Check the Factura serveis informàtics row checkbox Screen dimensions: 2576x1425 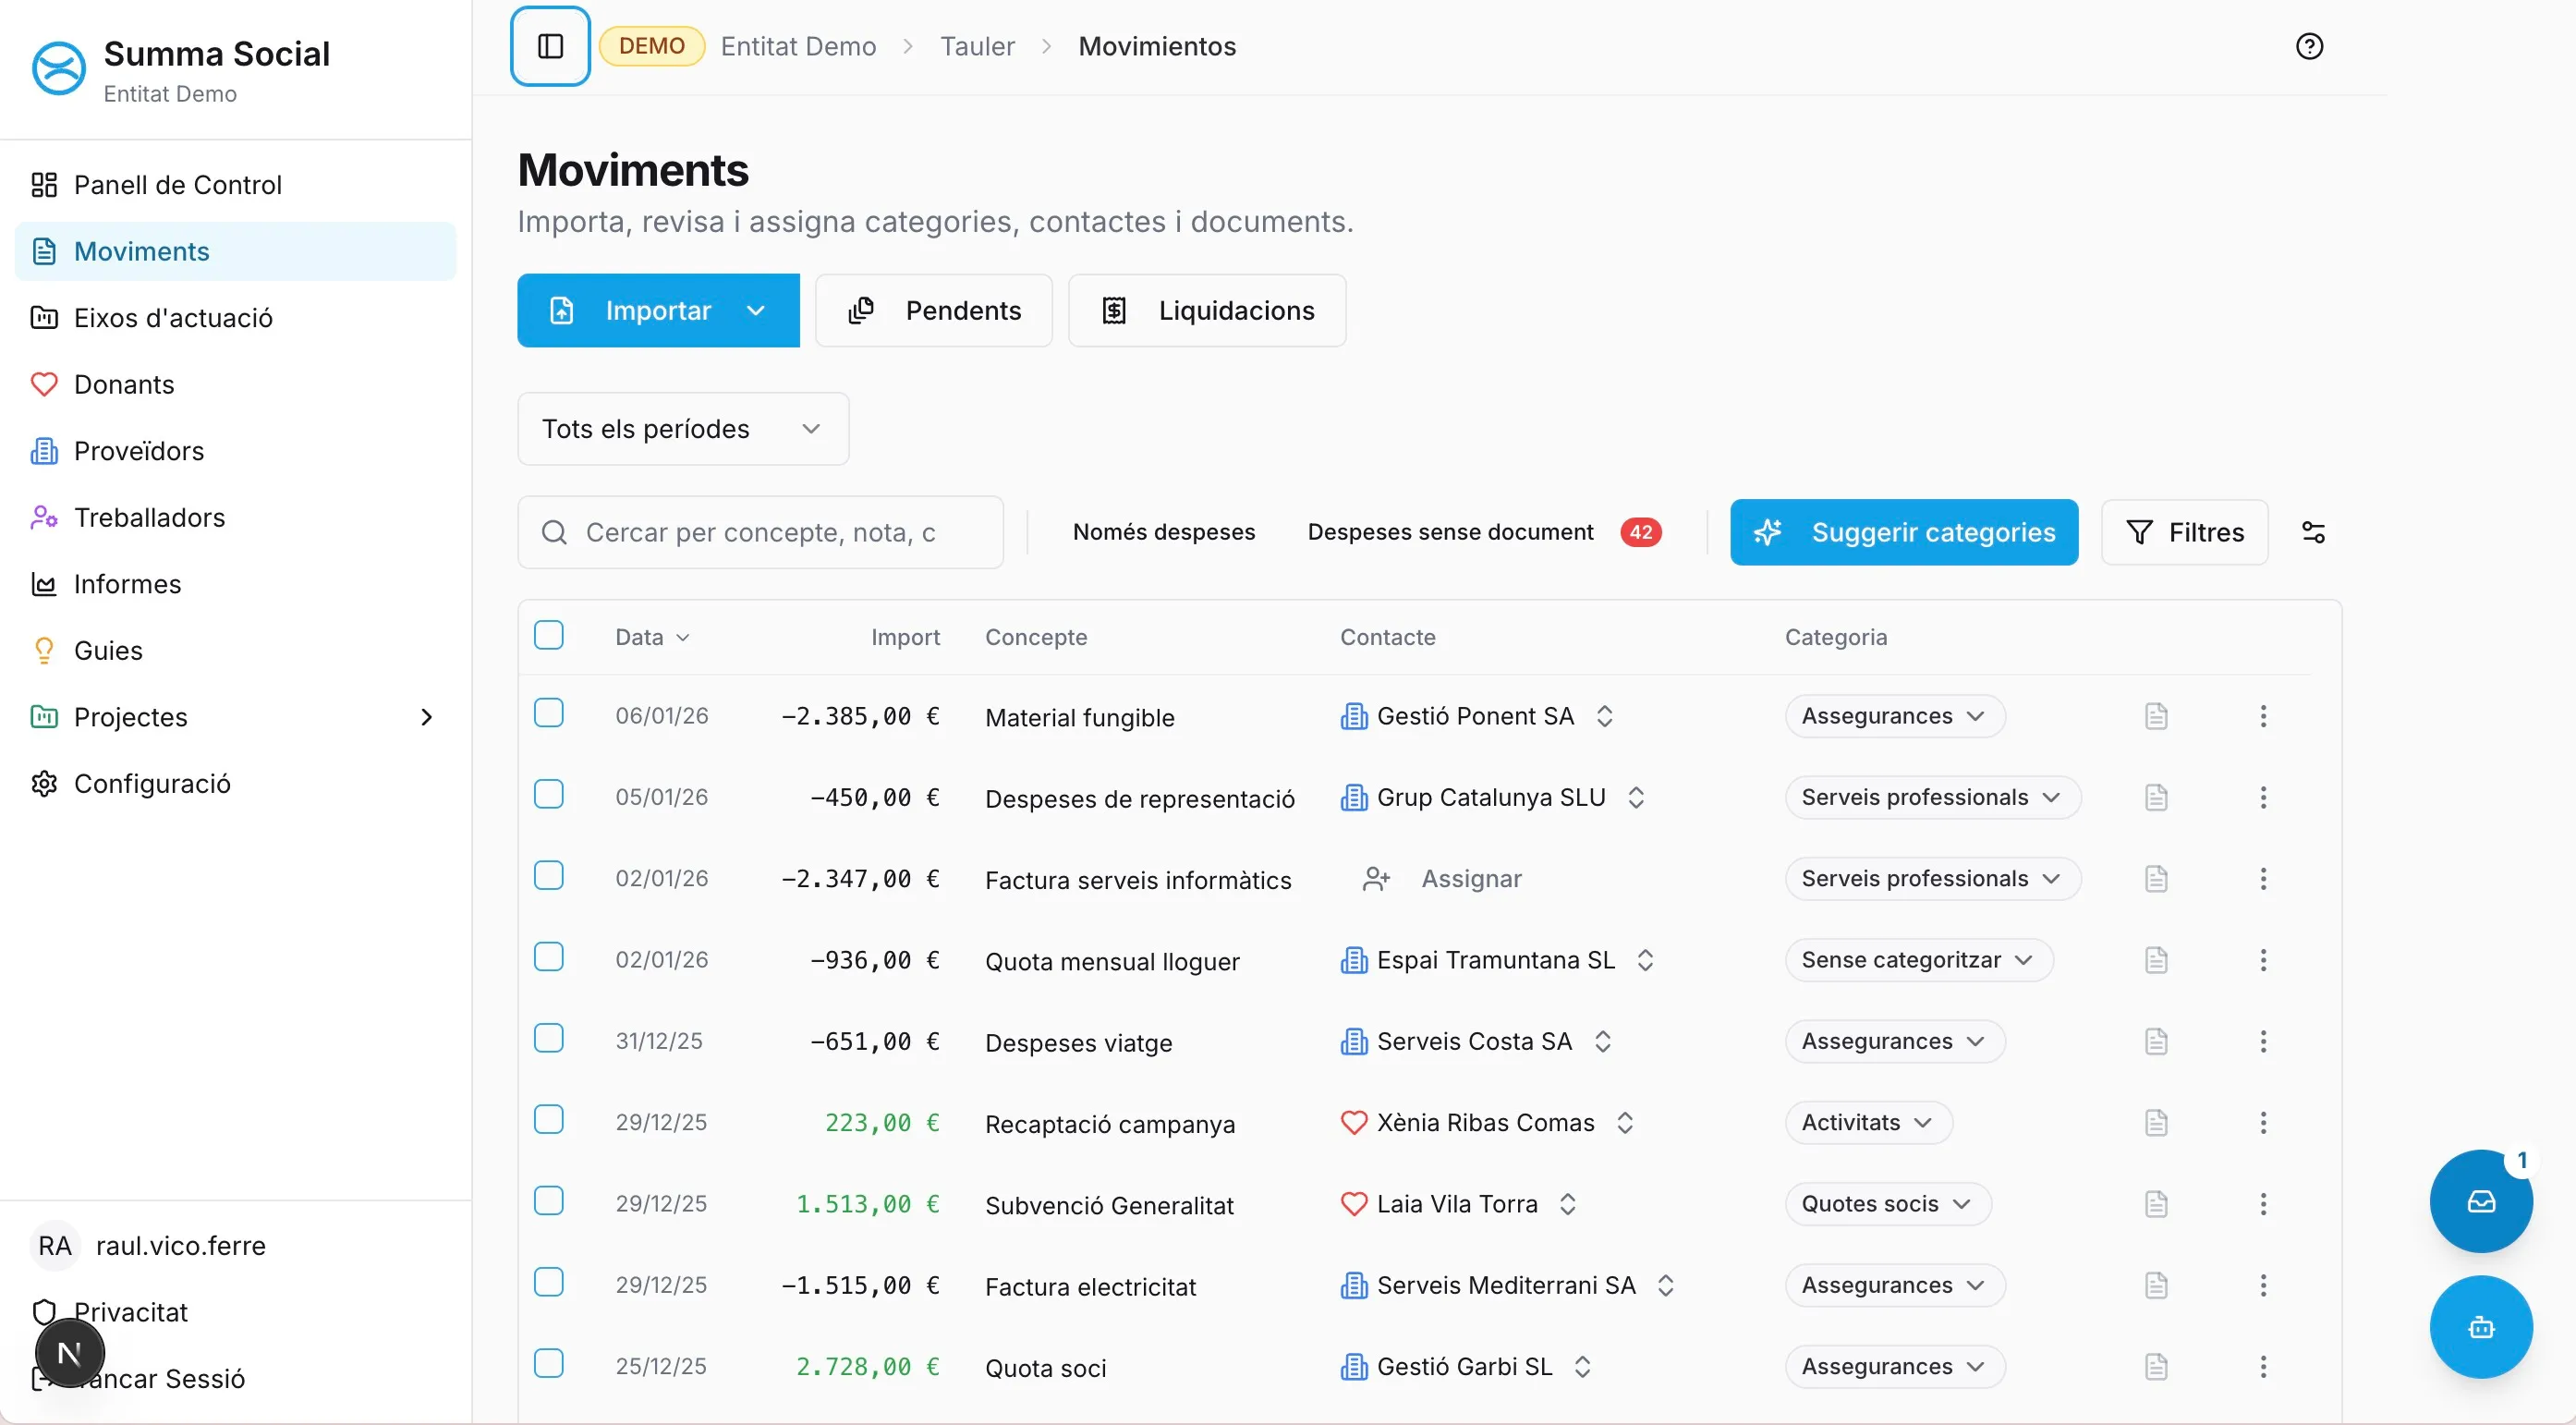click(549, 875)
